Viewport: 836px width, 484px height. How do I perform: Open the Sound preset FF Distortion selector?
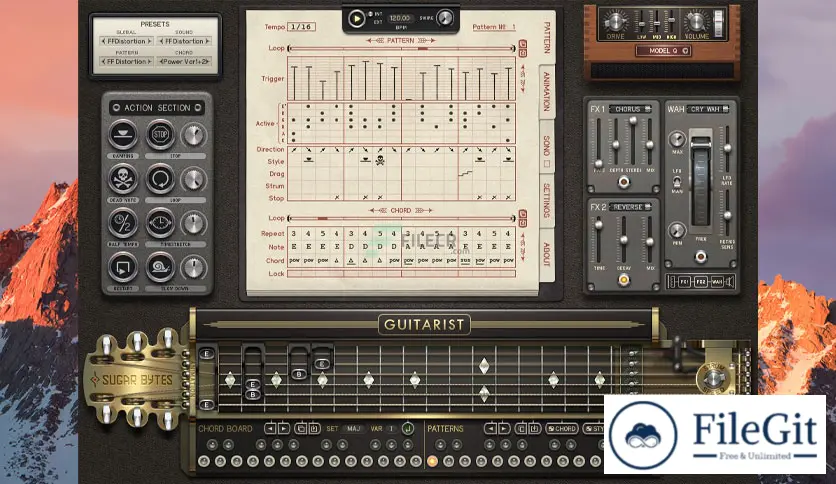[x=184, y=41]
